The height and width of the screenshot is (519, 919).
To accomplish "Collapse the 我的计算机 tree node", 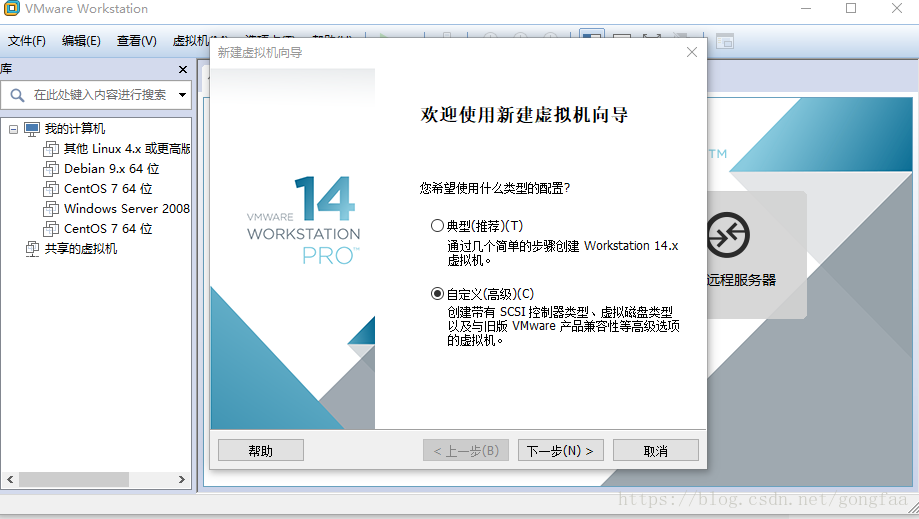I will 13,129.
